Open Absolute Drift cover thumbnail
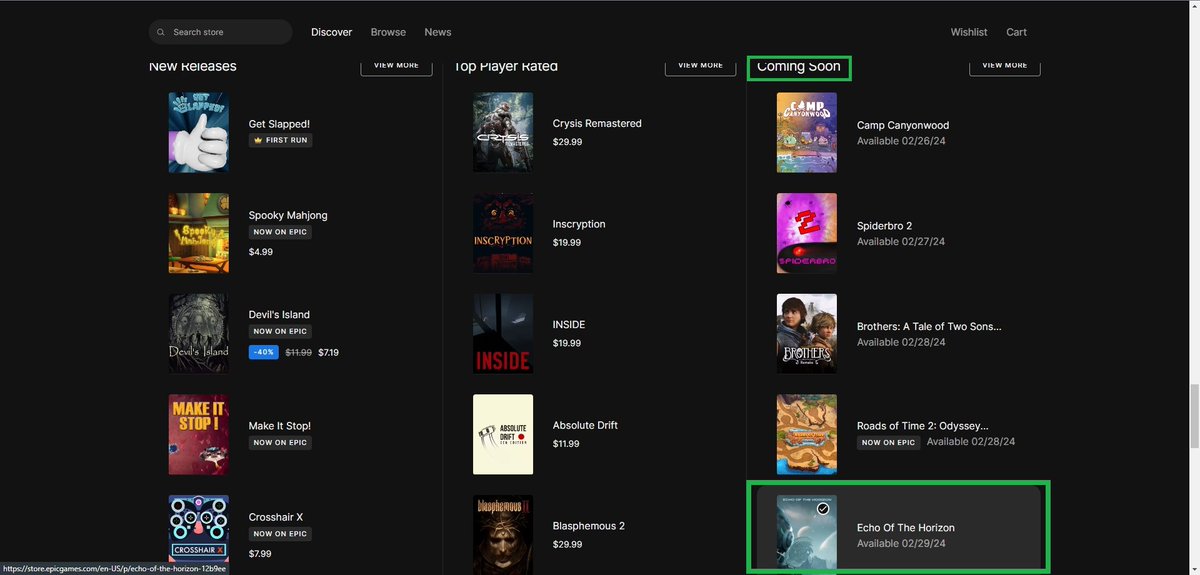The height and width of the screenshot is (575, 1200). click(503, 434)
